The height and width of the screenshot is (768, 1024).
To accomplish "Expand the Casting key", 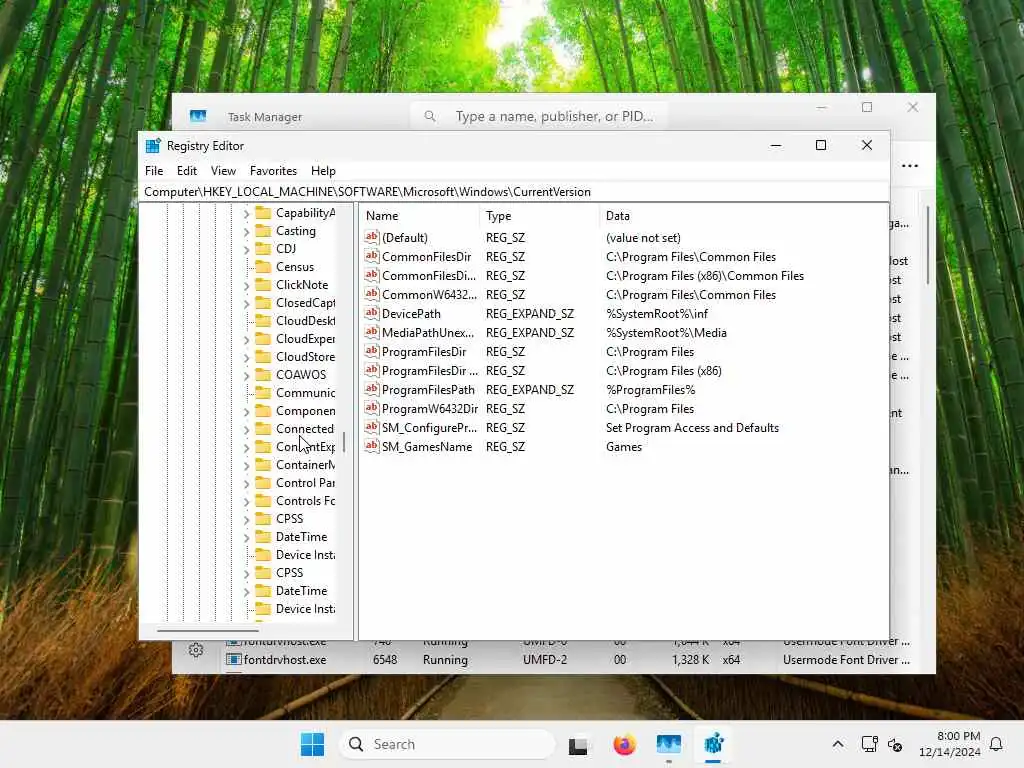I will tap(246, 231).
